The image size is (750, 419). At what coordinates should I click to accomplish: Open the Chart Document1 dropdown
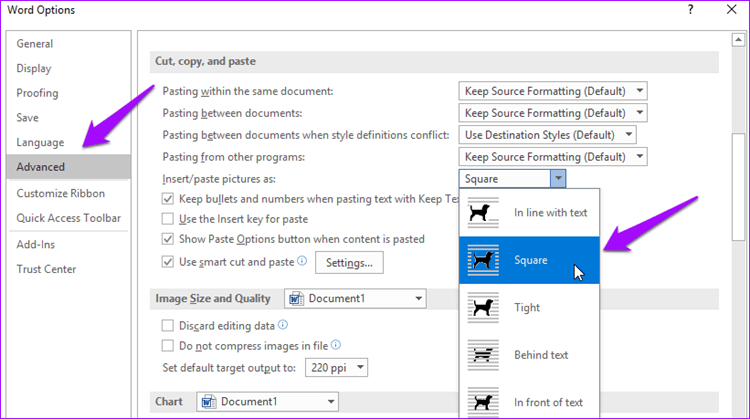pos(267,402)
